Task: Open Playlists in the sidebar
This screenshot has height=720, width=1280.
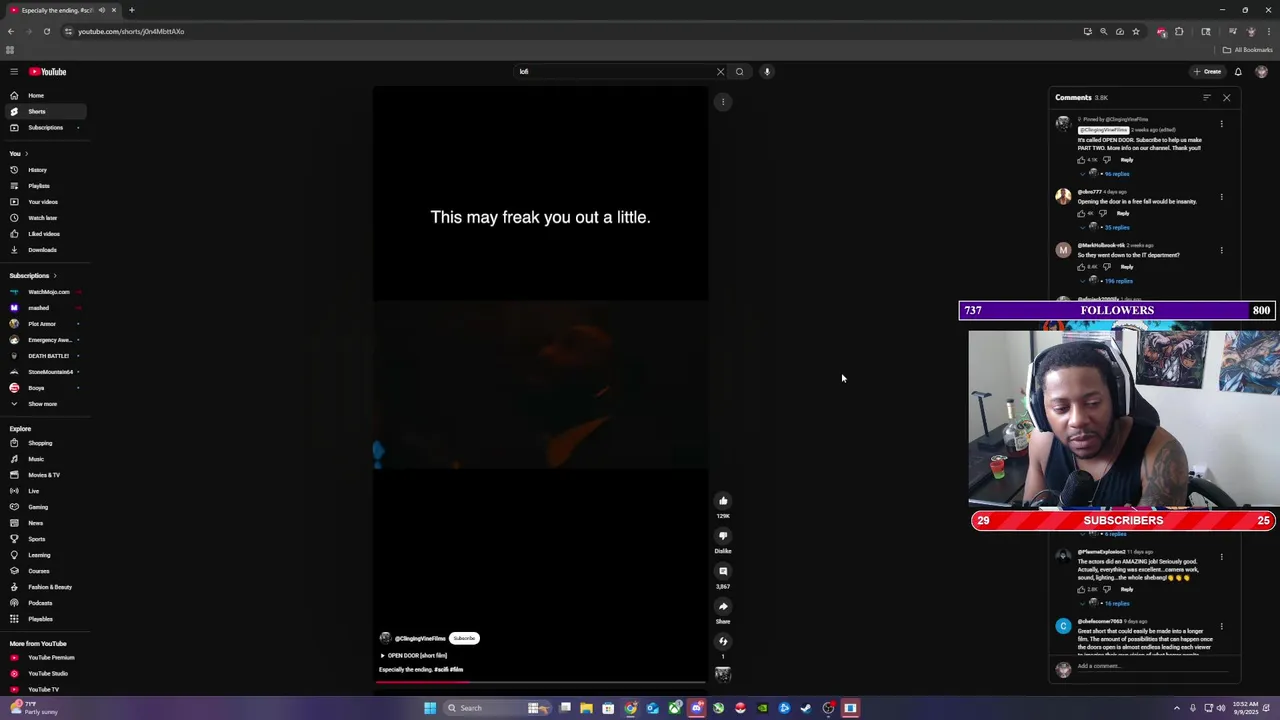Action: pyautogui.click(x=44, y=186)
